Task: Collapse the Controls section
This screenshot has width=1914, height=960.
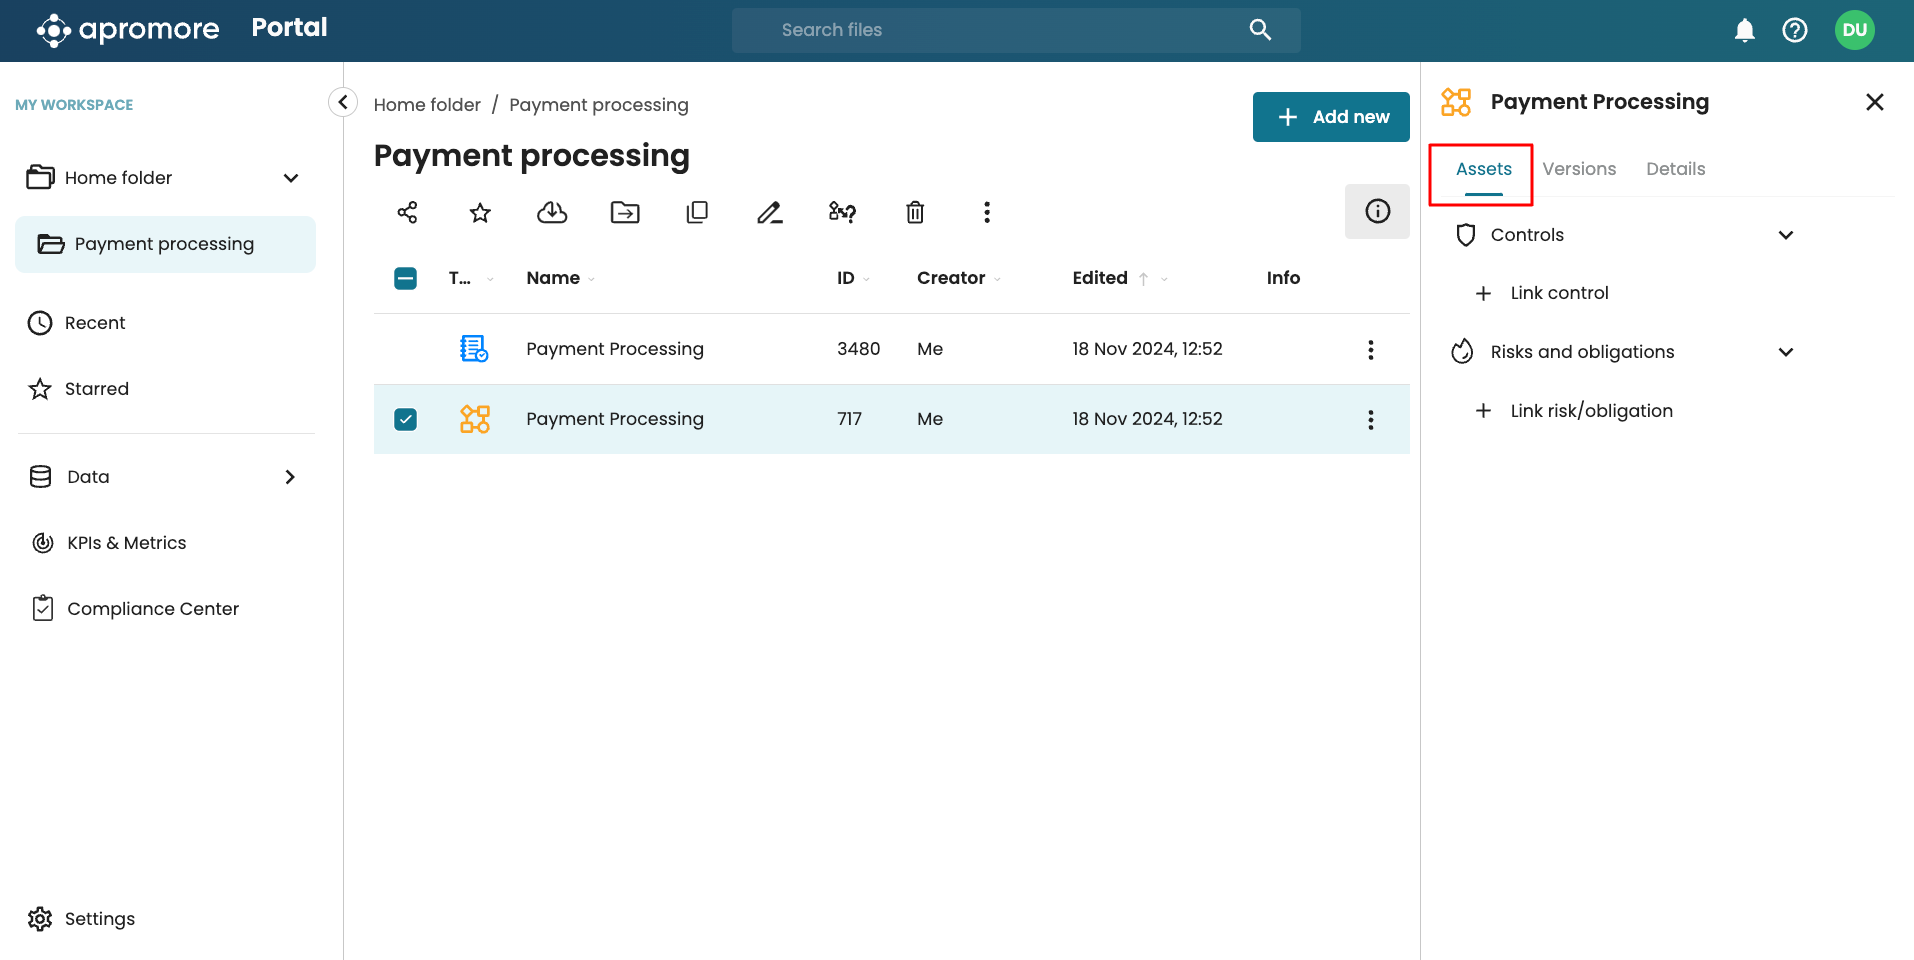Action: (1785, 235)
